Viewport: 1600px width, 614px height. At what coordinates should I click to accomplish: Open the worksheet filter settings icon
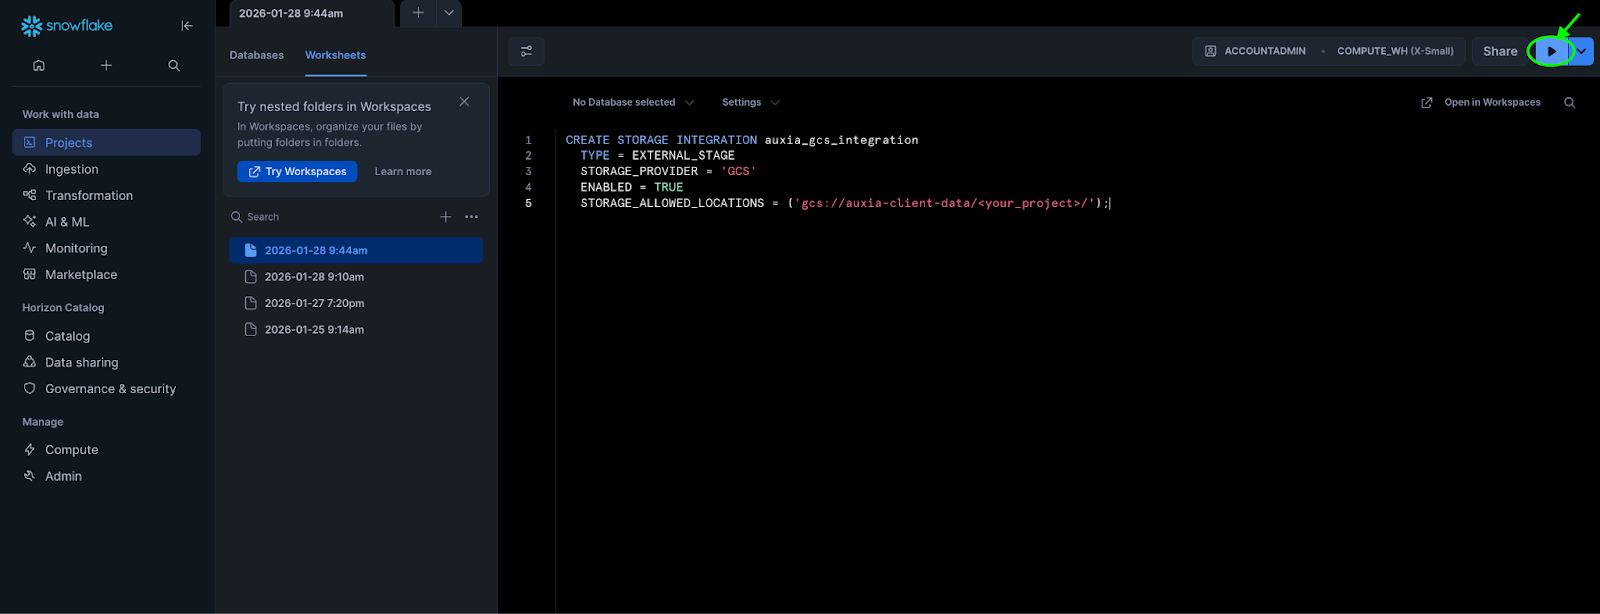coord(526,51)
